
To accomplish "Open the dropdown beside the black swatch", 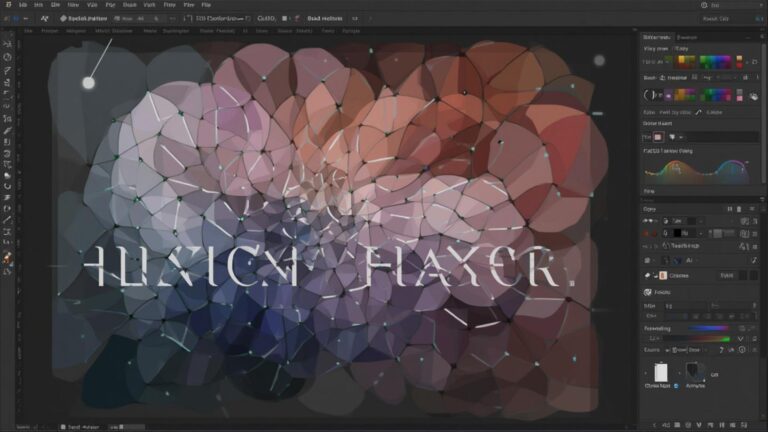I will 701,234.
